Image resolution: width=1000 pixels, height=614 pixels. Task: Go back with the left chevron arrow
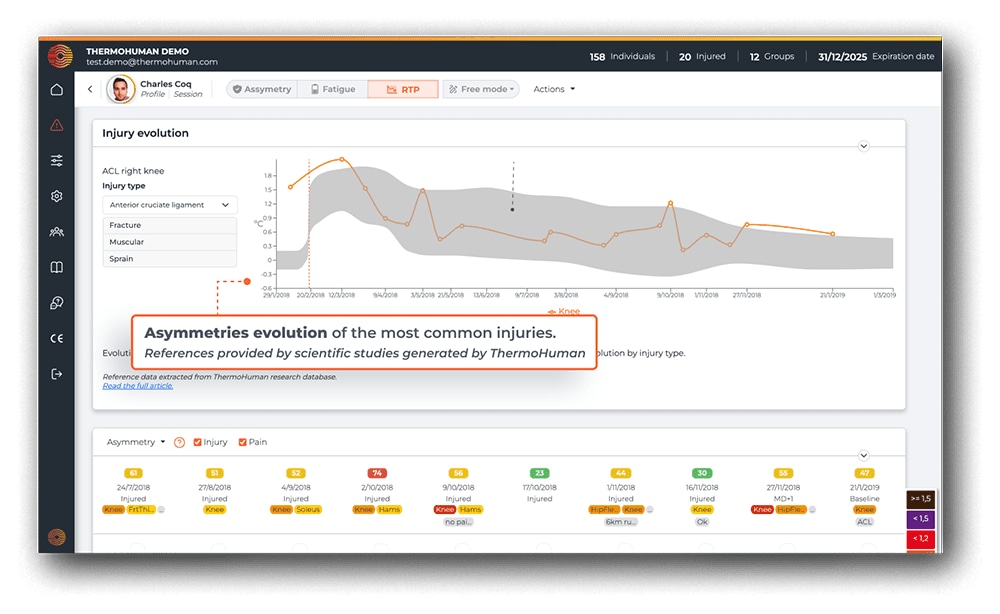coord(90,89)
